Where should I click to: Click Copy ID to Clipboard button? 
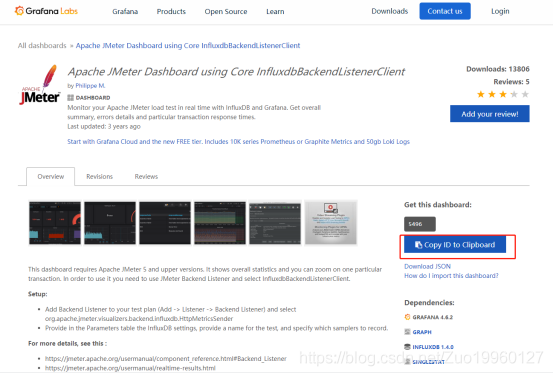pos(455,244)
